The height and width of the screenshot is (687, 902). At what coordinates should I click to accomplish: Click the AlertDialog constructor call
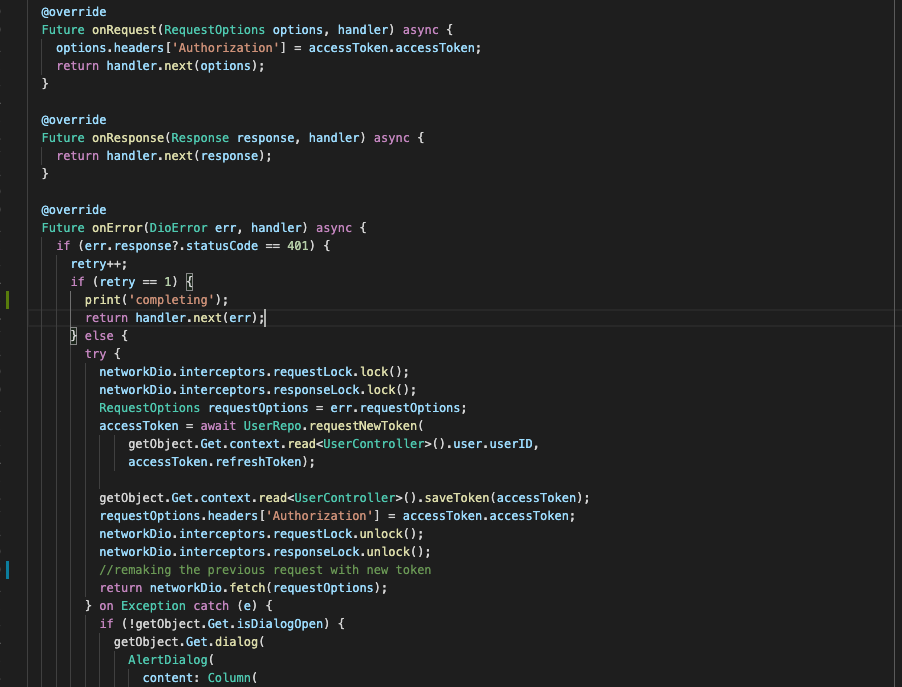tap(166, 659)
